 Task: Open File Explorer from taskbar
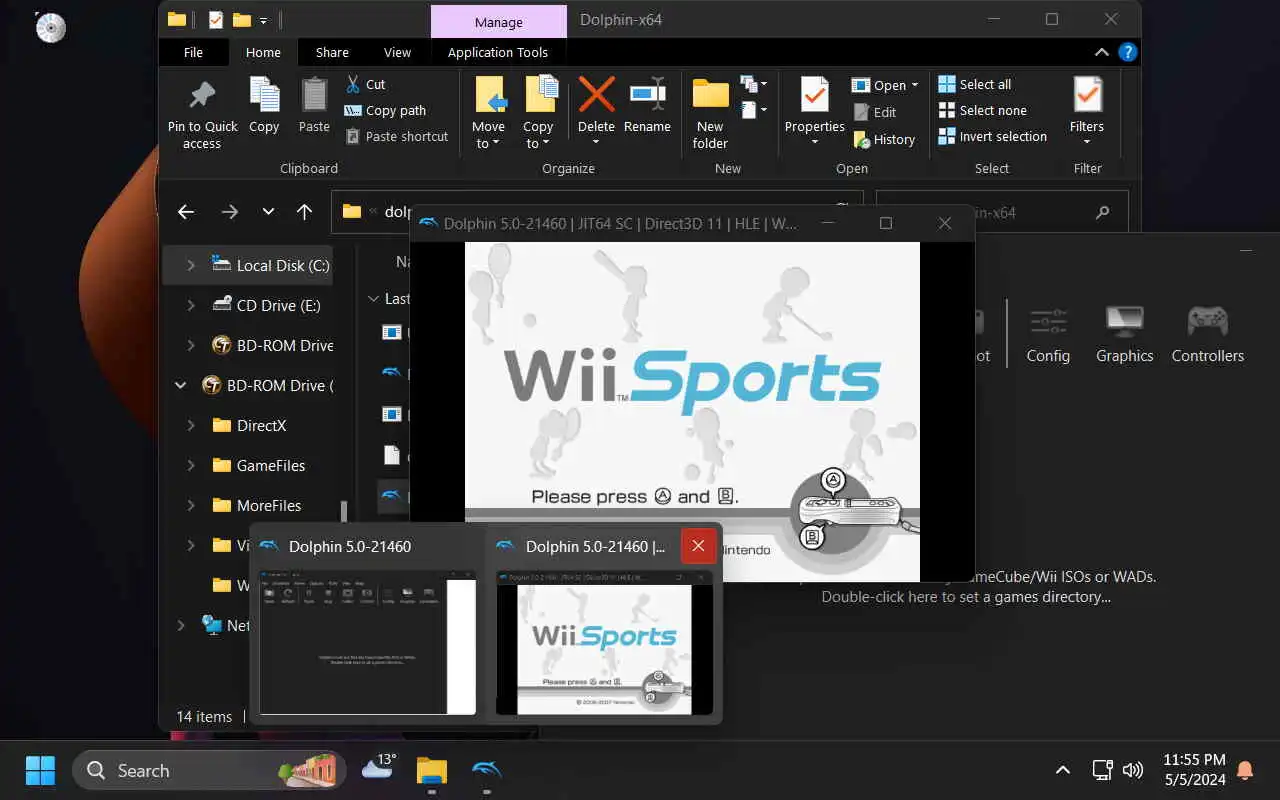point(431,770)
